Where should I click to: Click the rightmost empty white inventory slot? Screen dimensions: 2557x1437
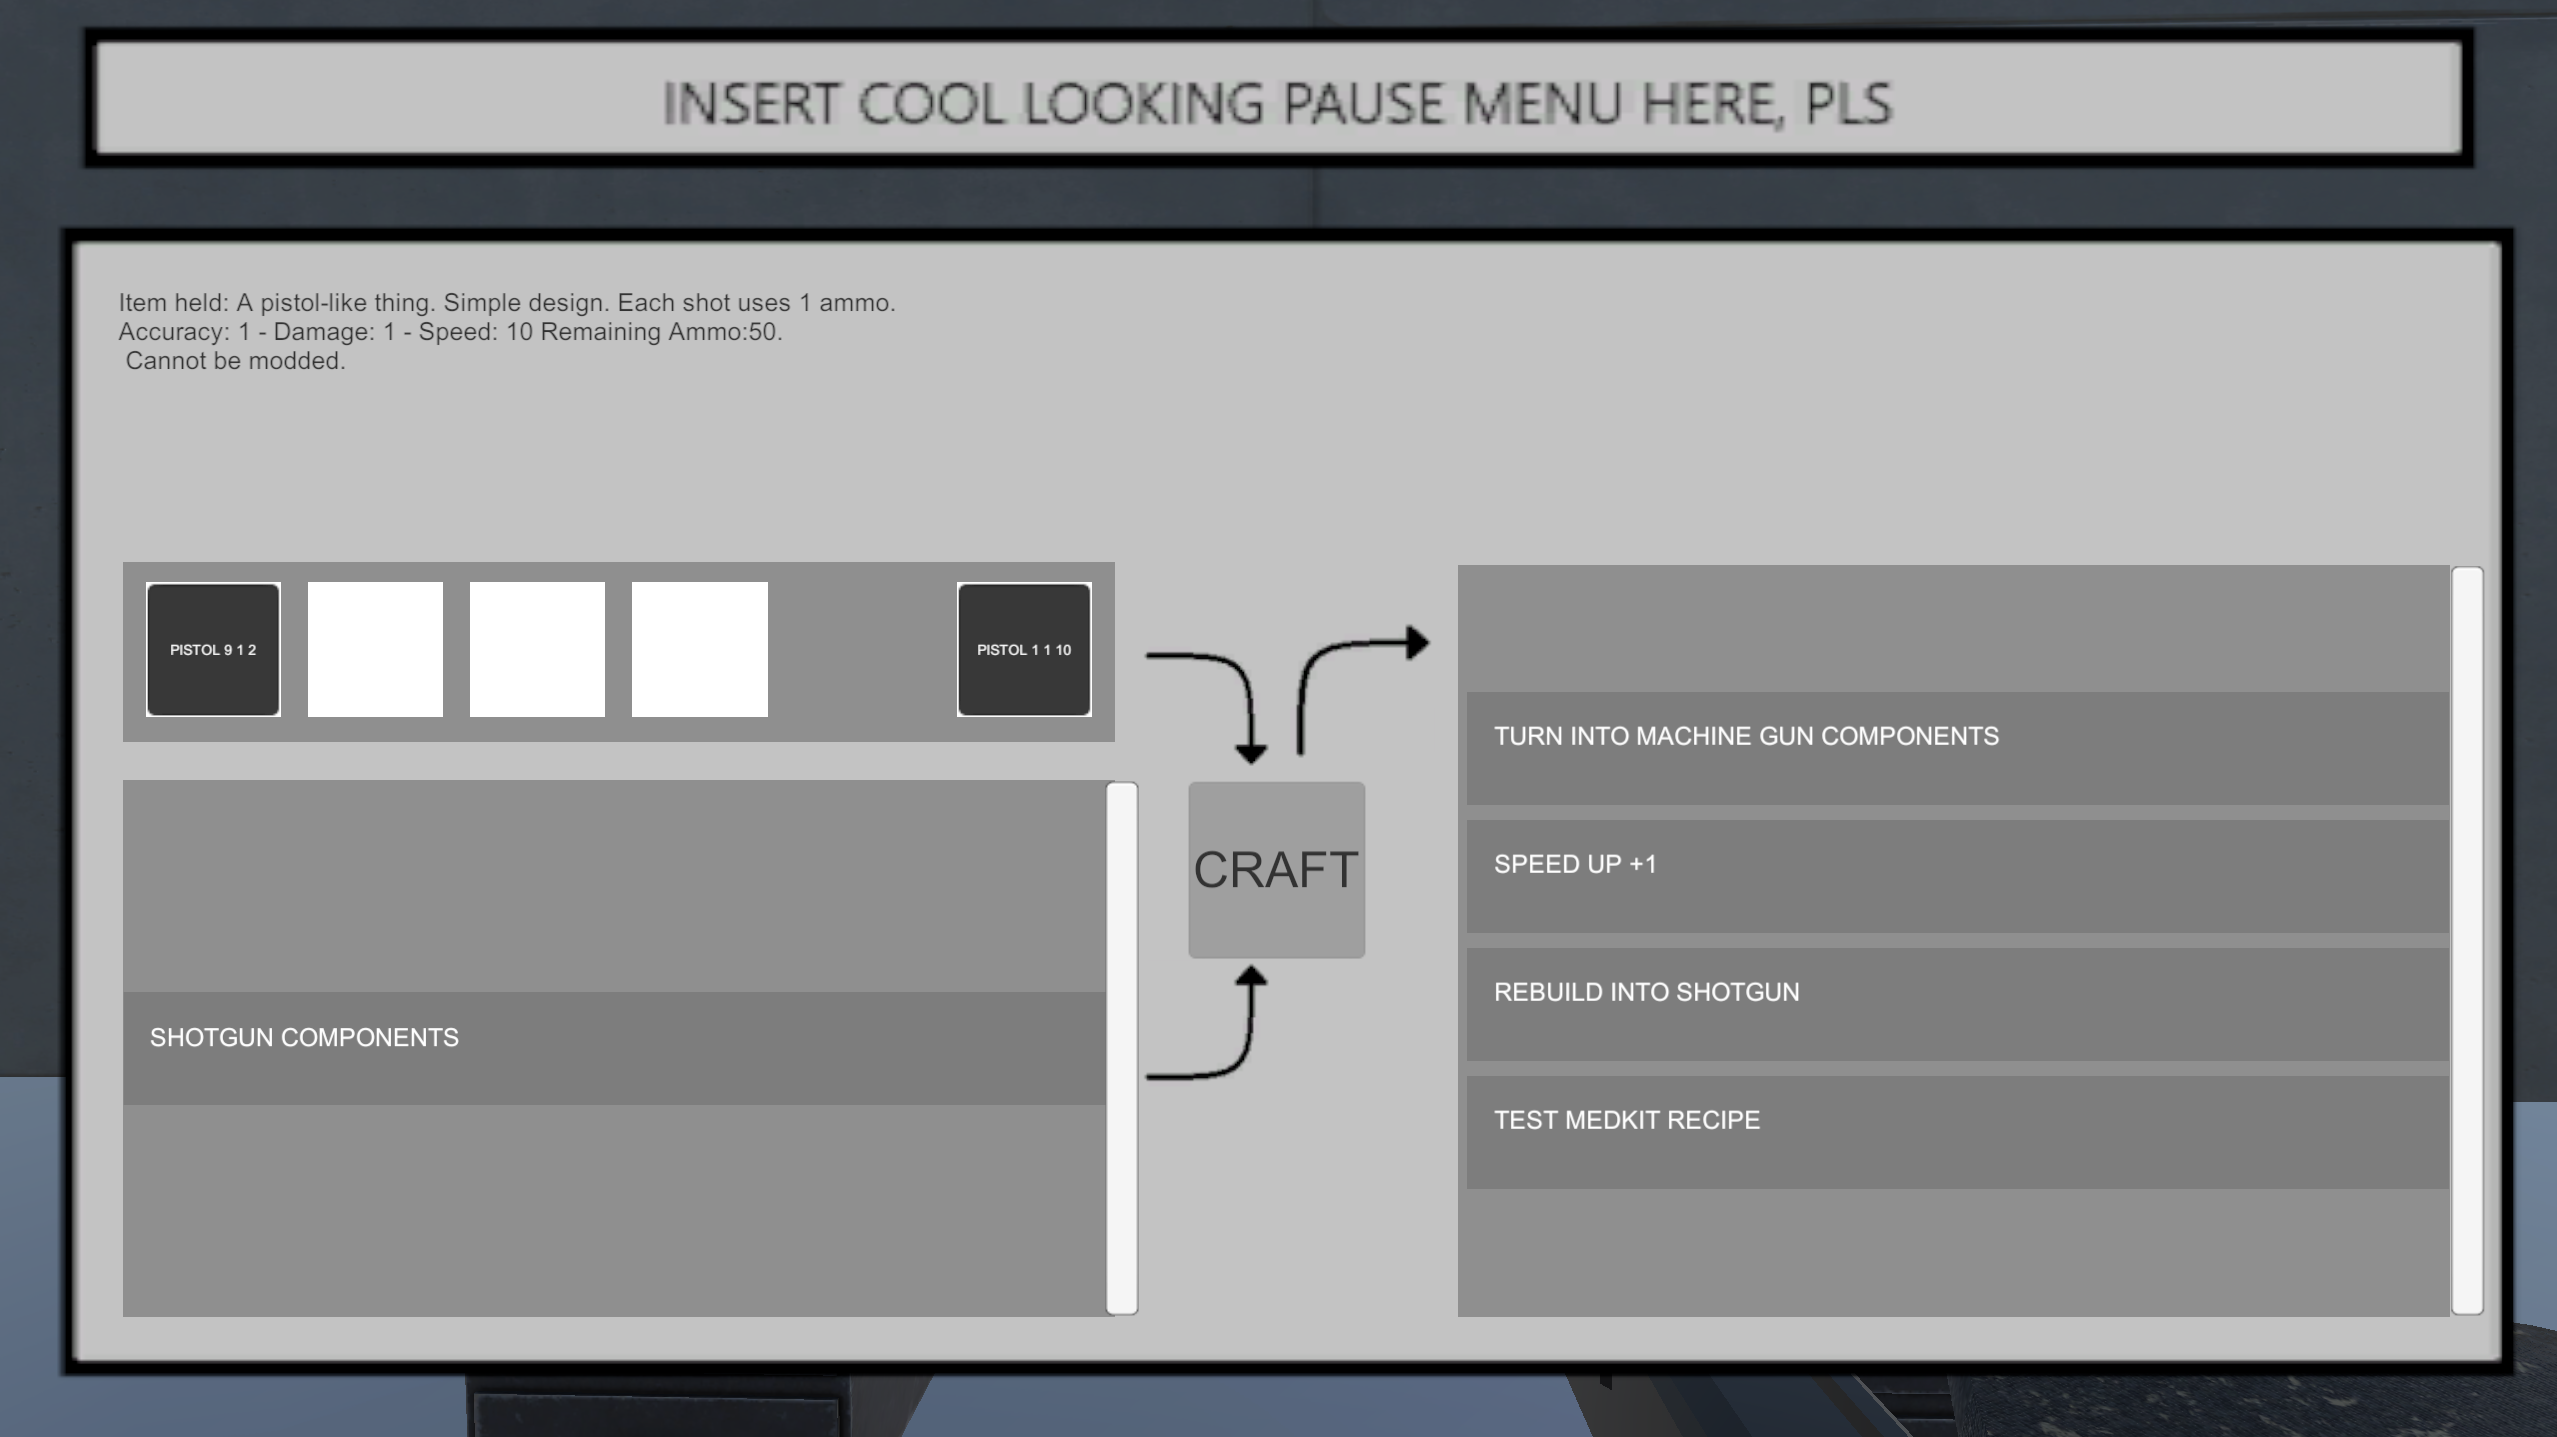click(699, 650)
